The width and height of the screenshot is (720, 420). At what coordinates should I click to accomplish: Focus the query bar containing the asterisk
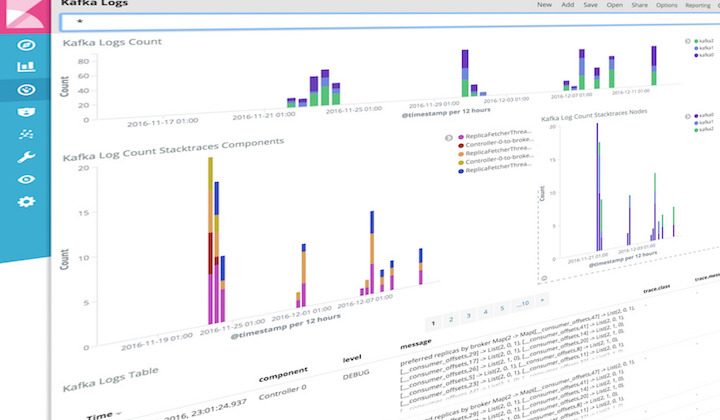389,22
